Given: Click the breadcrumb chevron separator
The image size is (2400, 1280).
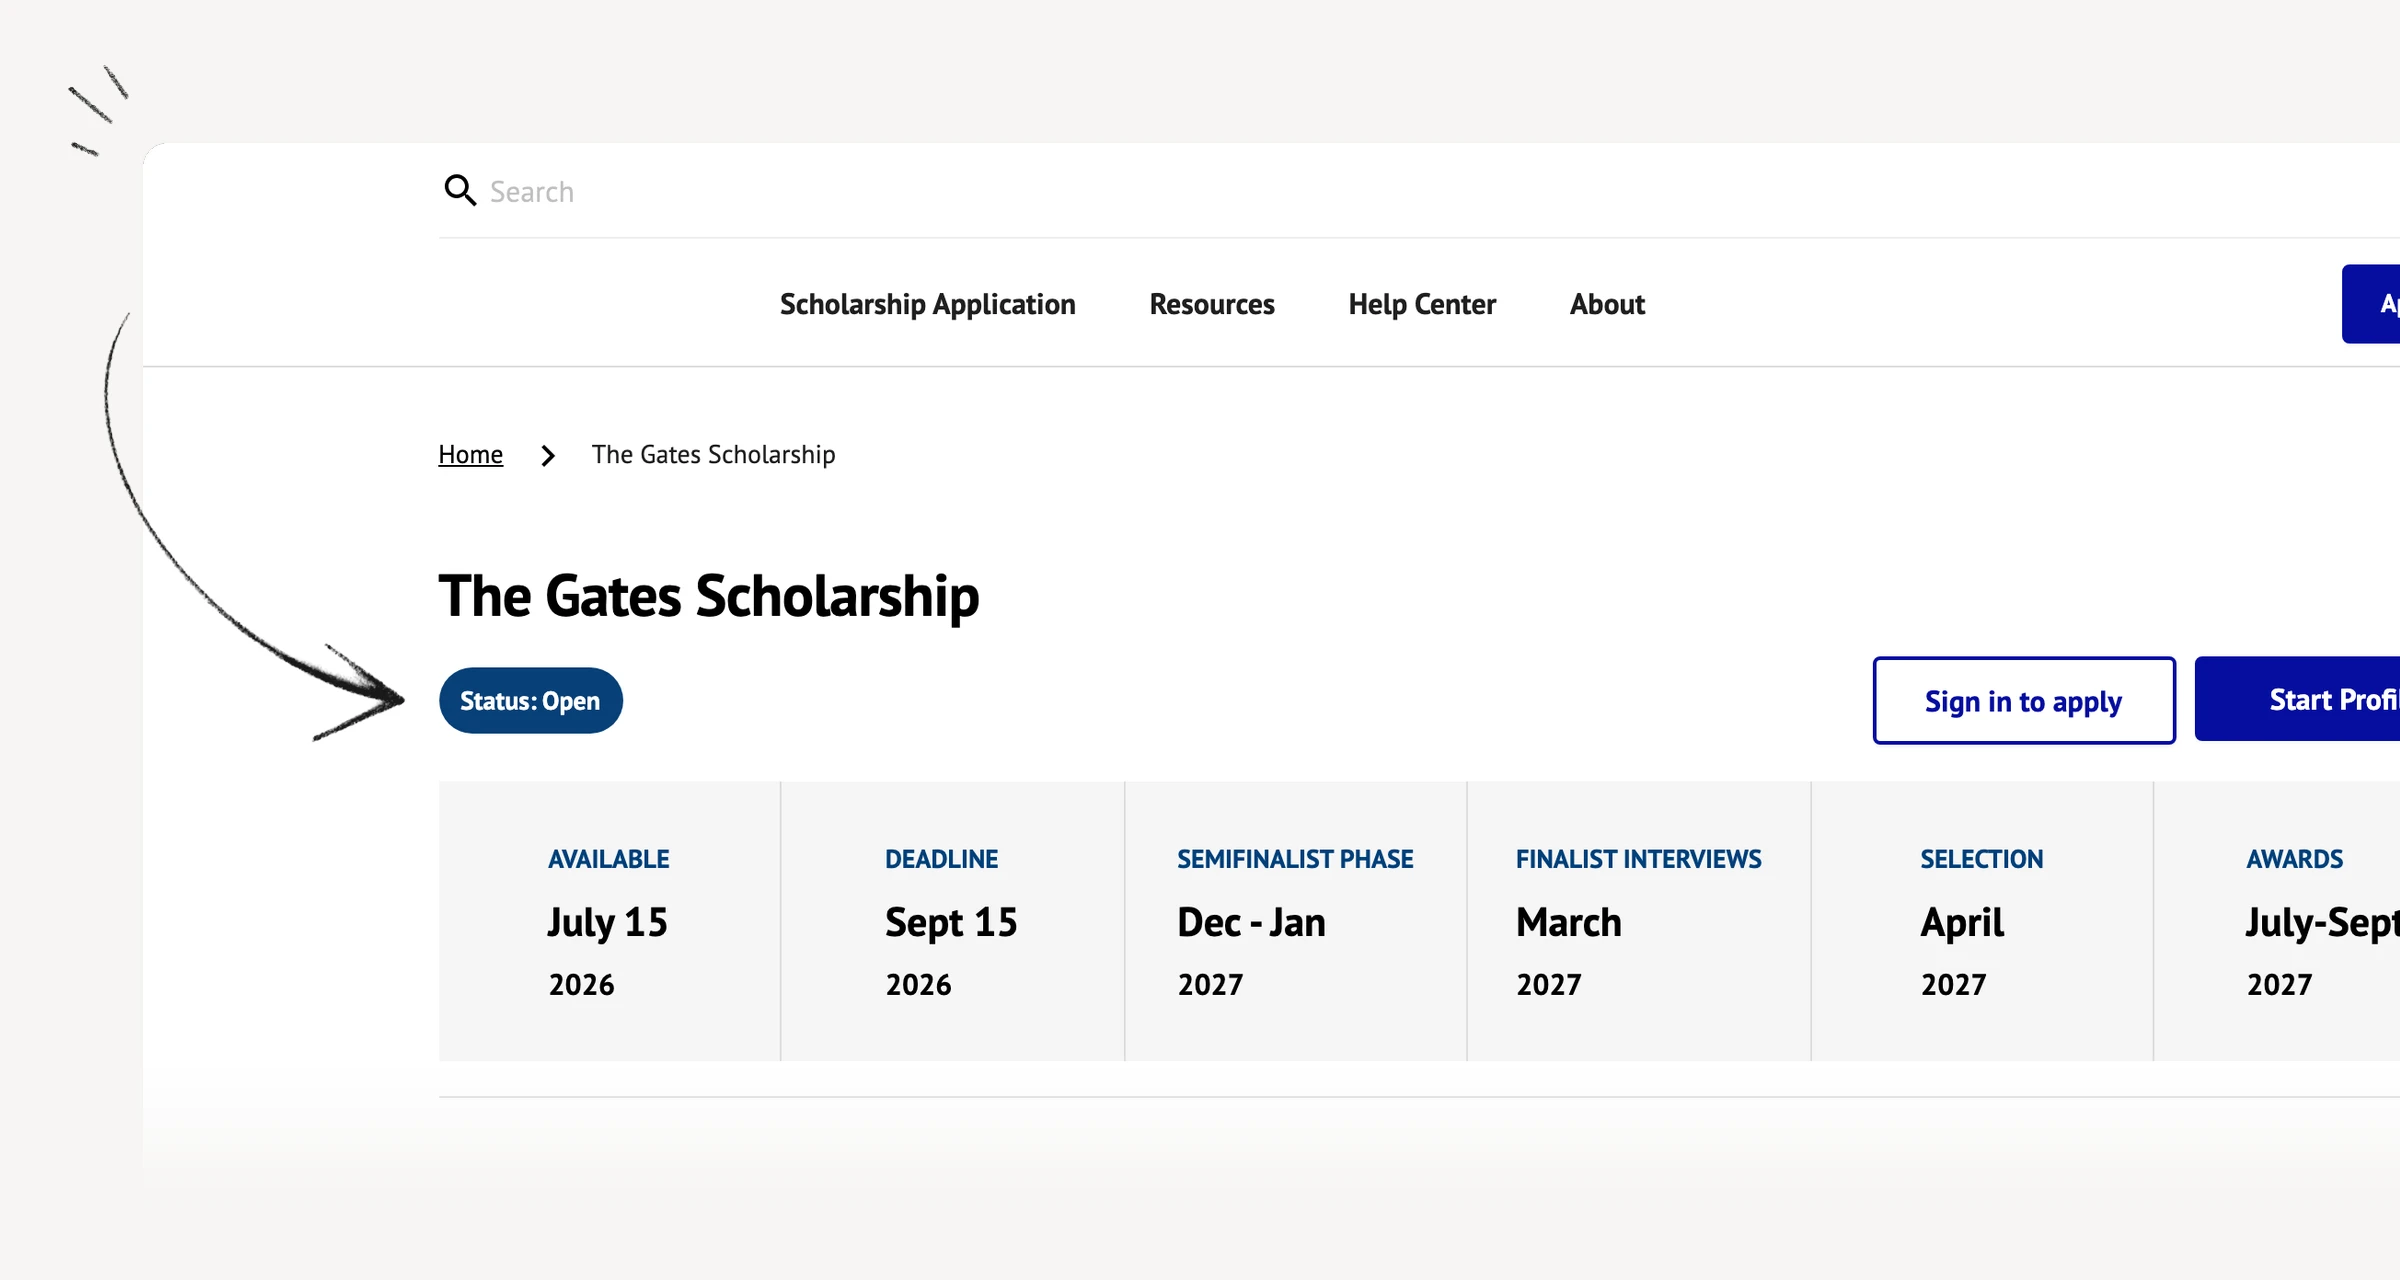Looking at the screenshot, I should click(548, 456).
